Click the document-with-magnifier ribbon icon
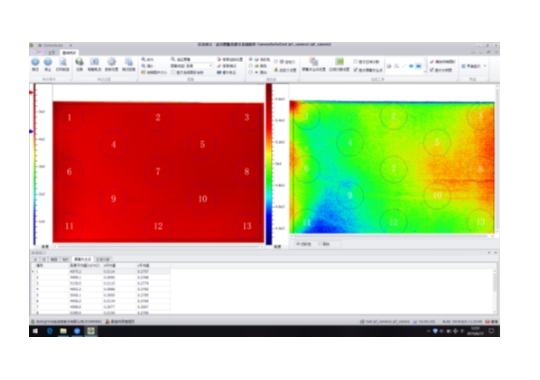 coord(63,62)
